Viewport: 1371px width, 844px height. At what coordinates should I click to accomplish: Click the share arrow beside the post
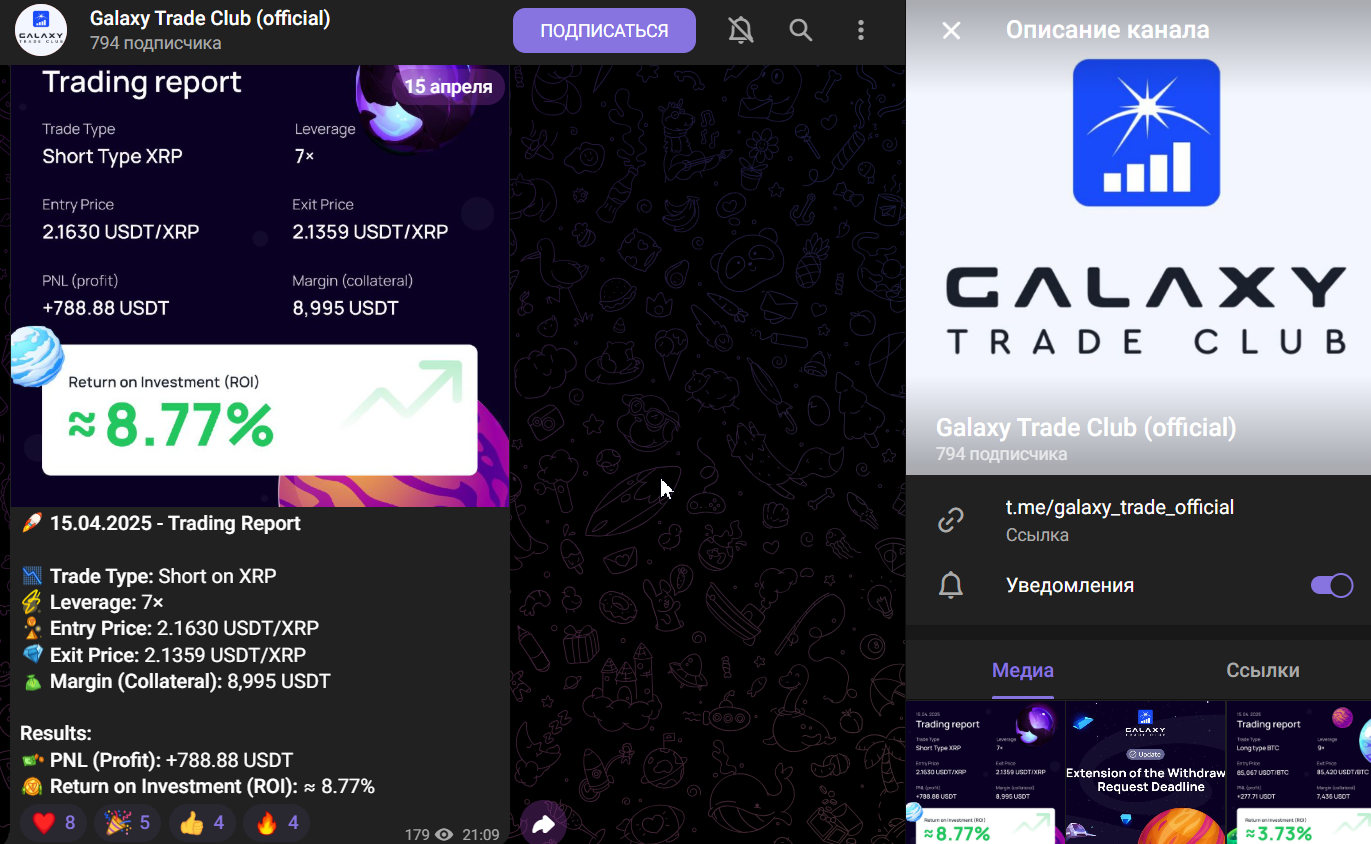(x=544, y=824)
